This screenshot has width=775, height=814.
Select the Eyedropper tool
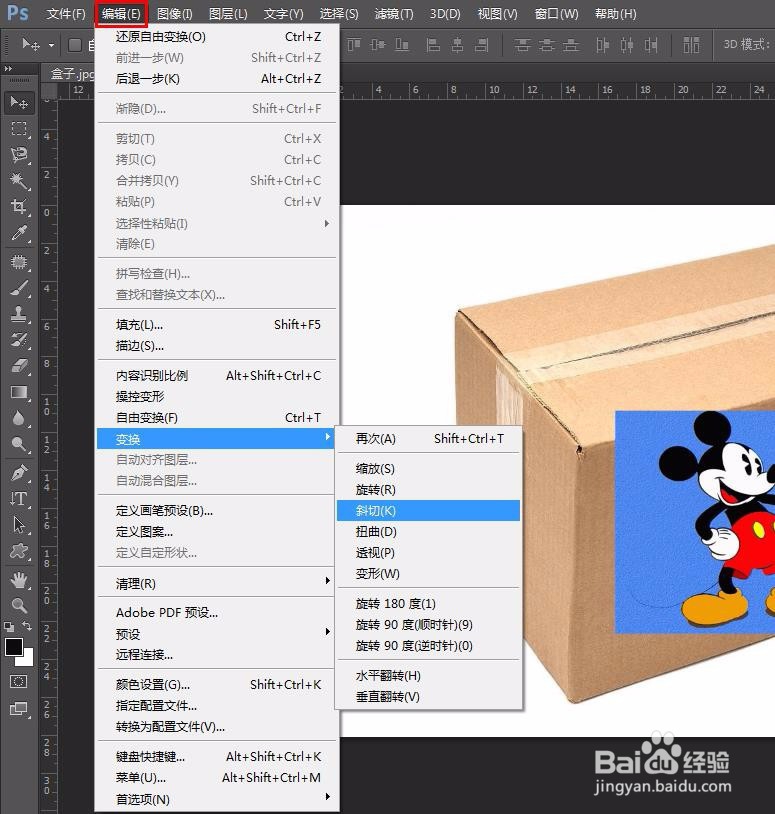pyautogui.click(x=19, y=233)
